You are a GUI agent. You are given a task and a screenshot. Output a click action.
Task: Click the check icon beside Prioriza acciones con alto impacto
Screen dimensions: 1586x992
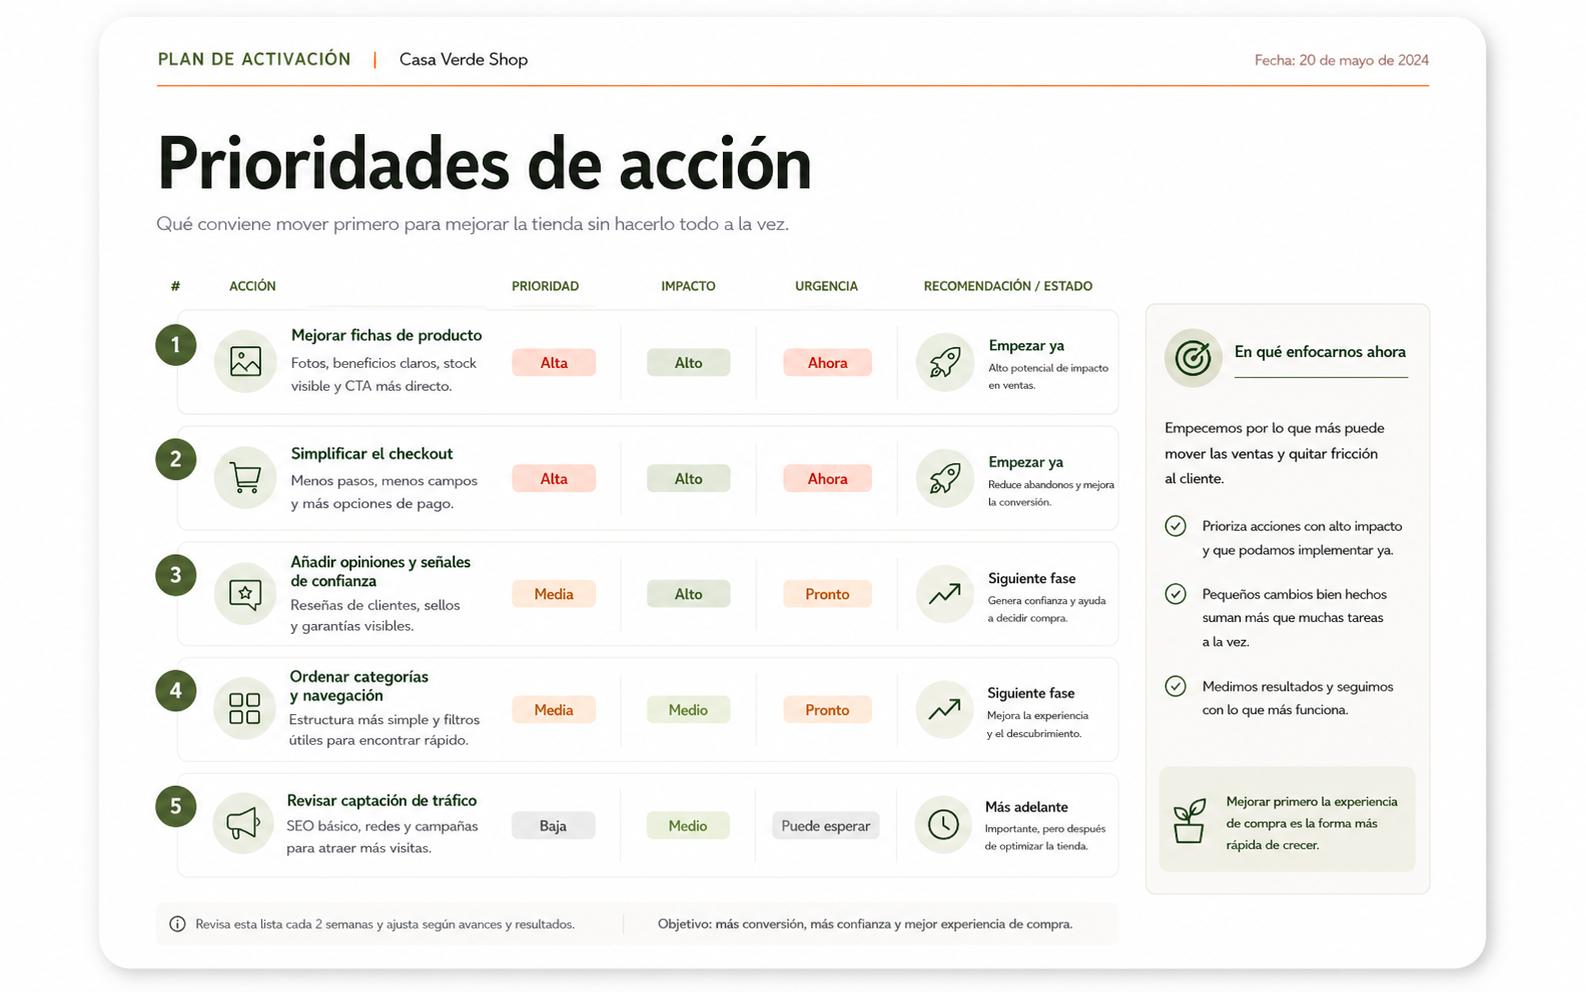click(x=1176, y=526)
